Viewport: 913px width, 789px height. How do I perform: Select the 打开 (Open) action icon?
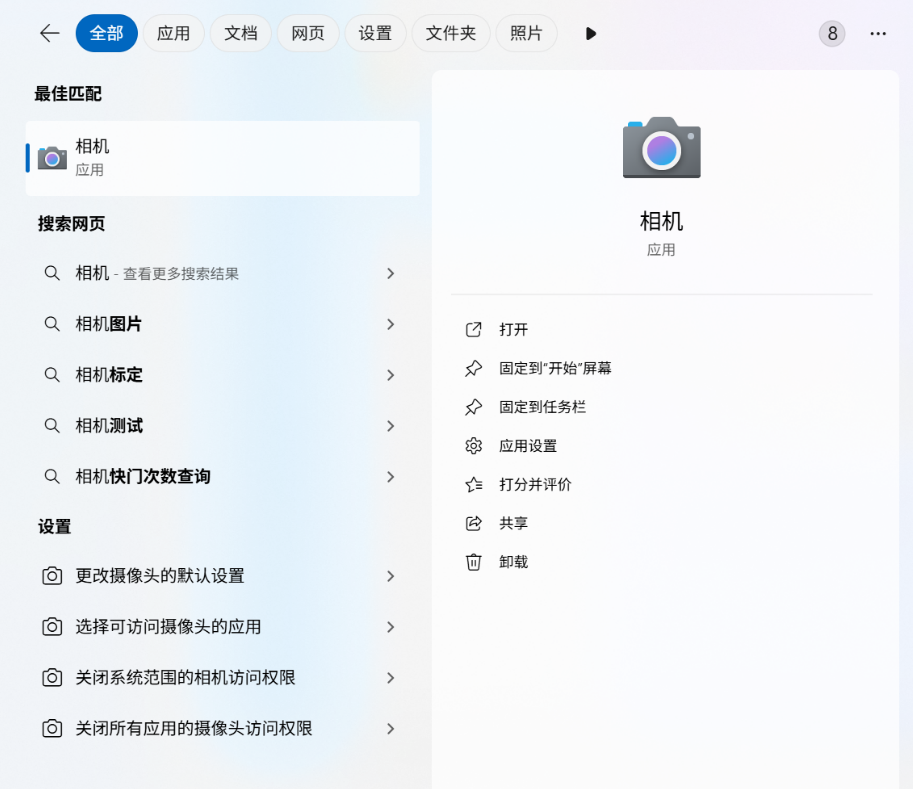[473, 329]
